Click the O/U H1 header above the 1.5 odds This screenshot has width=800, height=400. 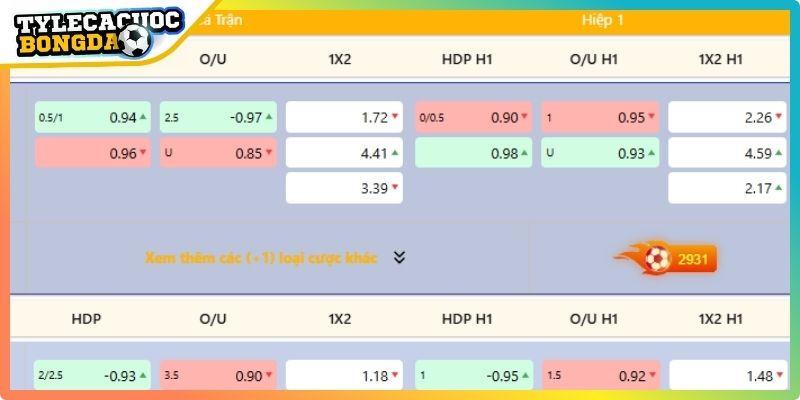point(594,319)
